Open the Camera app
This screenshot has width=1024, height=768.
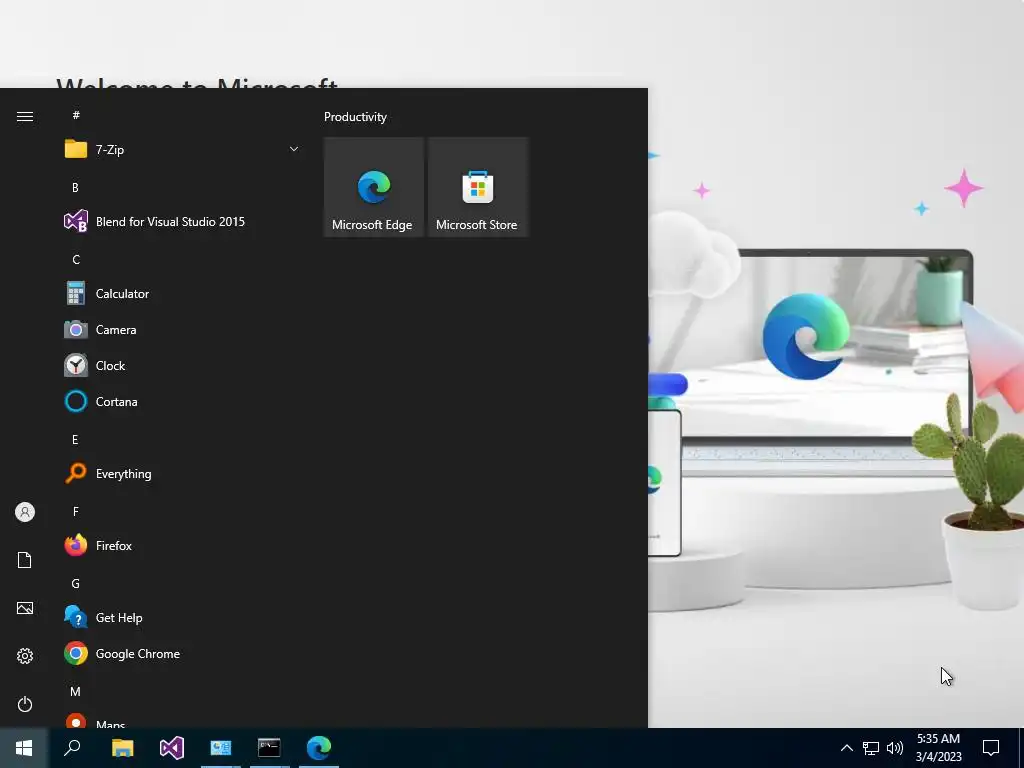[182, 330]
